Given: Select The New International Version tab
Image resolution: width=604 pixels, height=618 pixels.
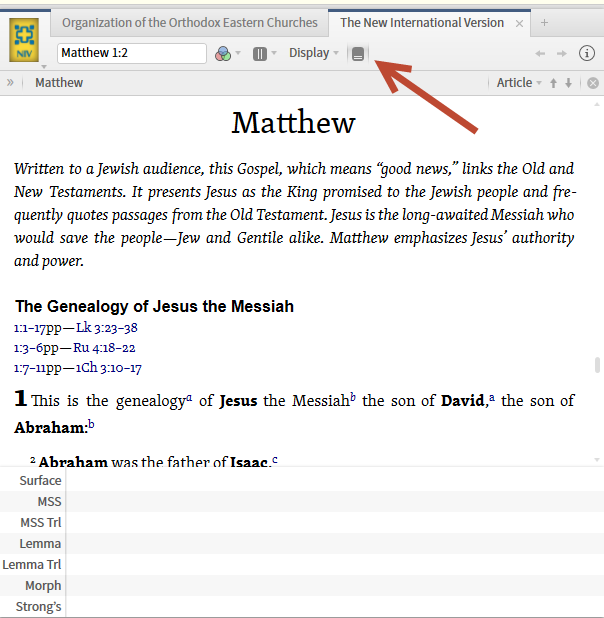Looking at the screenshot, I should [422, 23].
